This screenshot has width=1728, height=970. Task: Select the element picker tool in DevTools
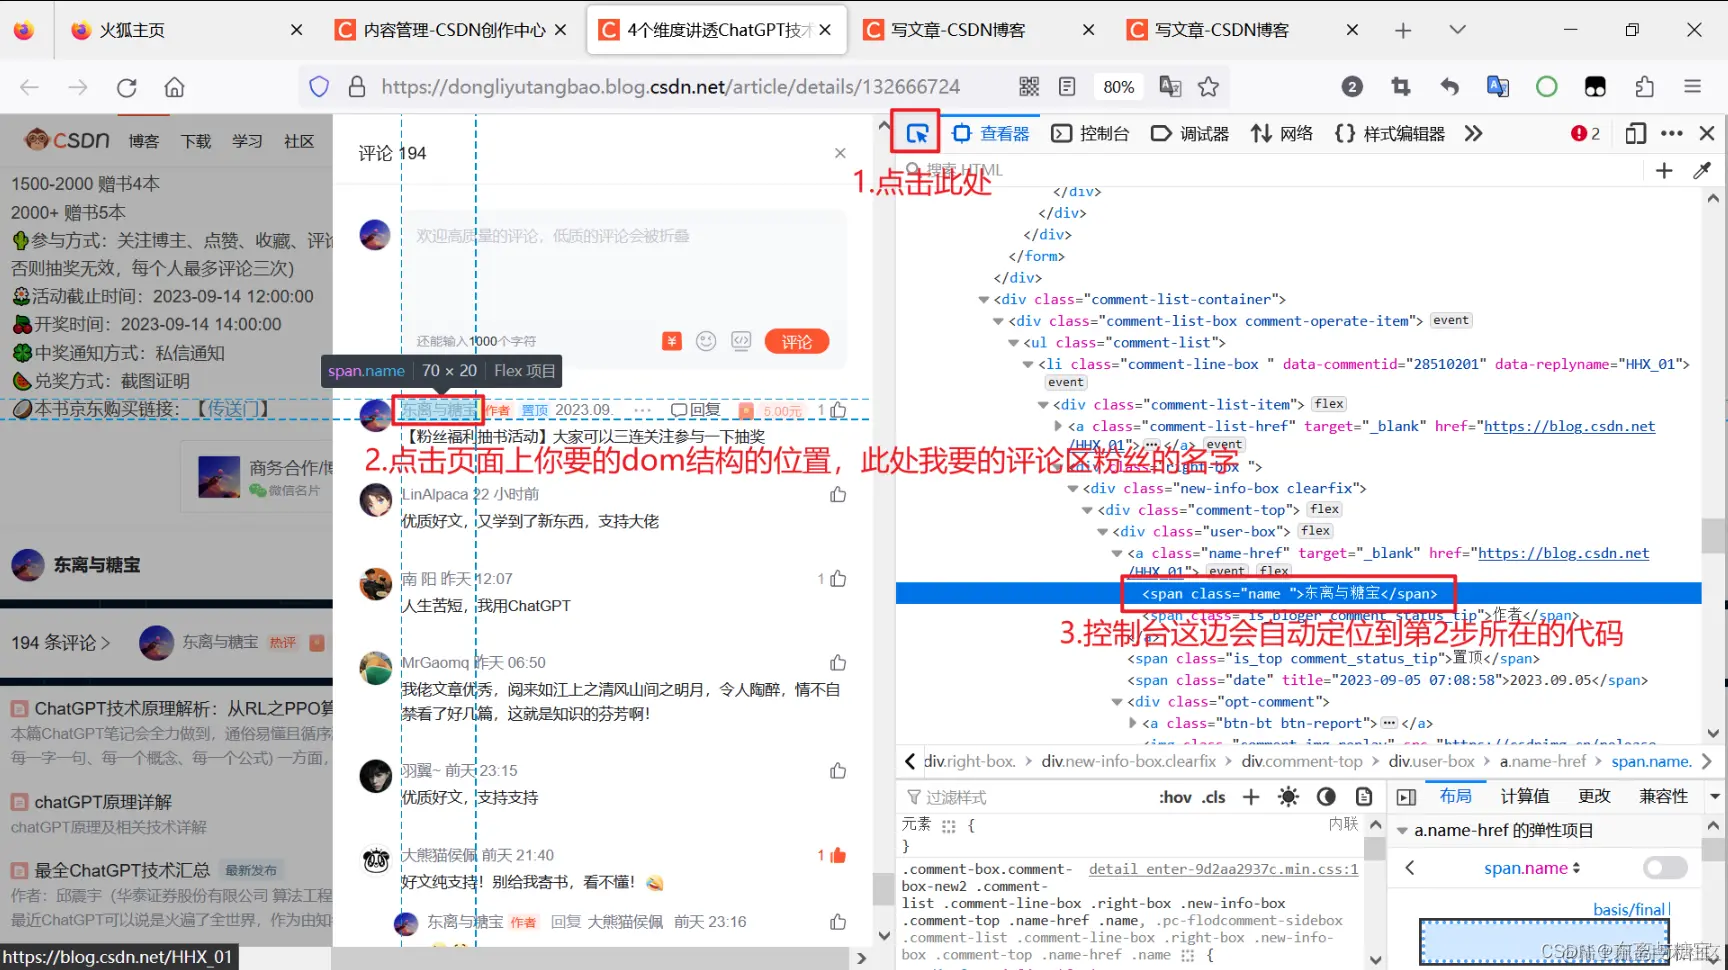917,132
